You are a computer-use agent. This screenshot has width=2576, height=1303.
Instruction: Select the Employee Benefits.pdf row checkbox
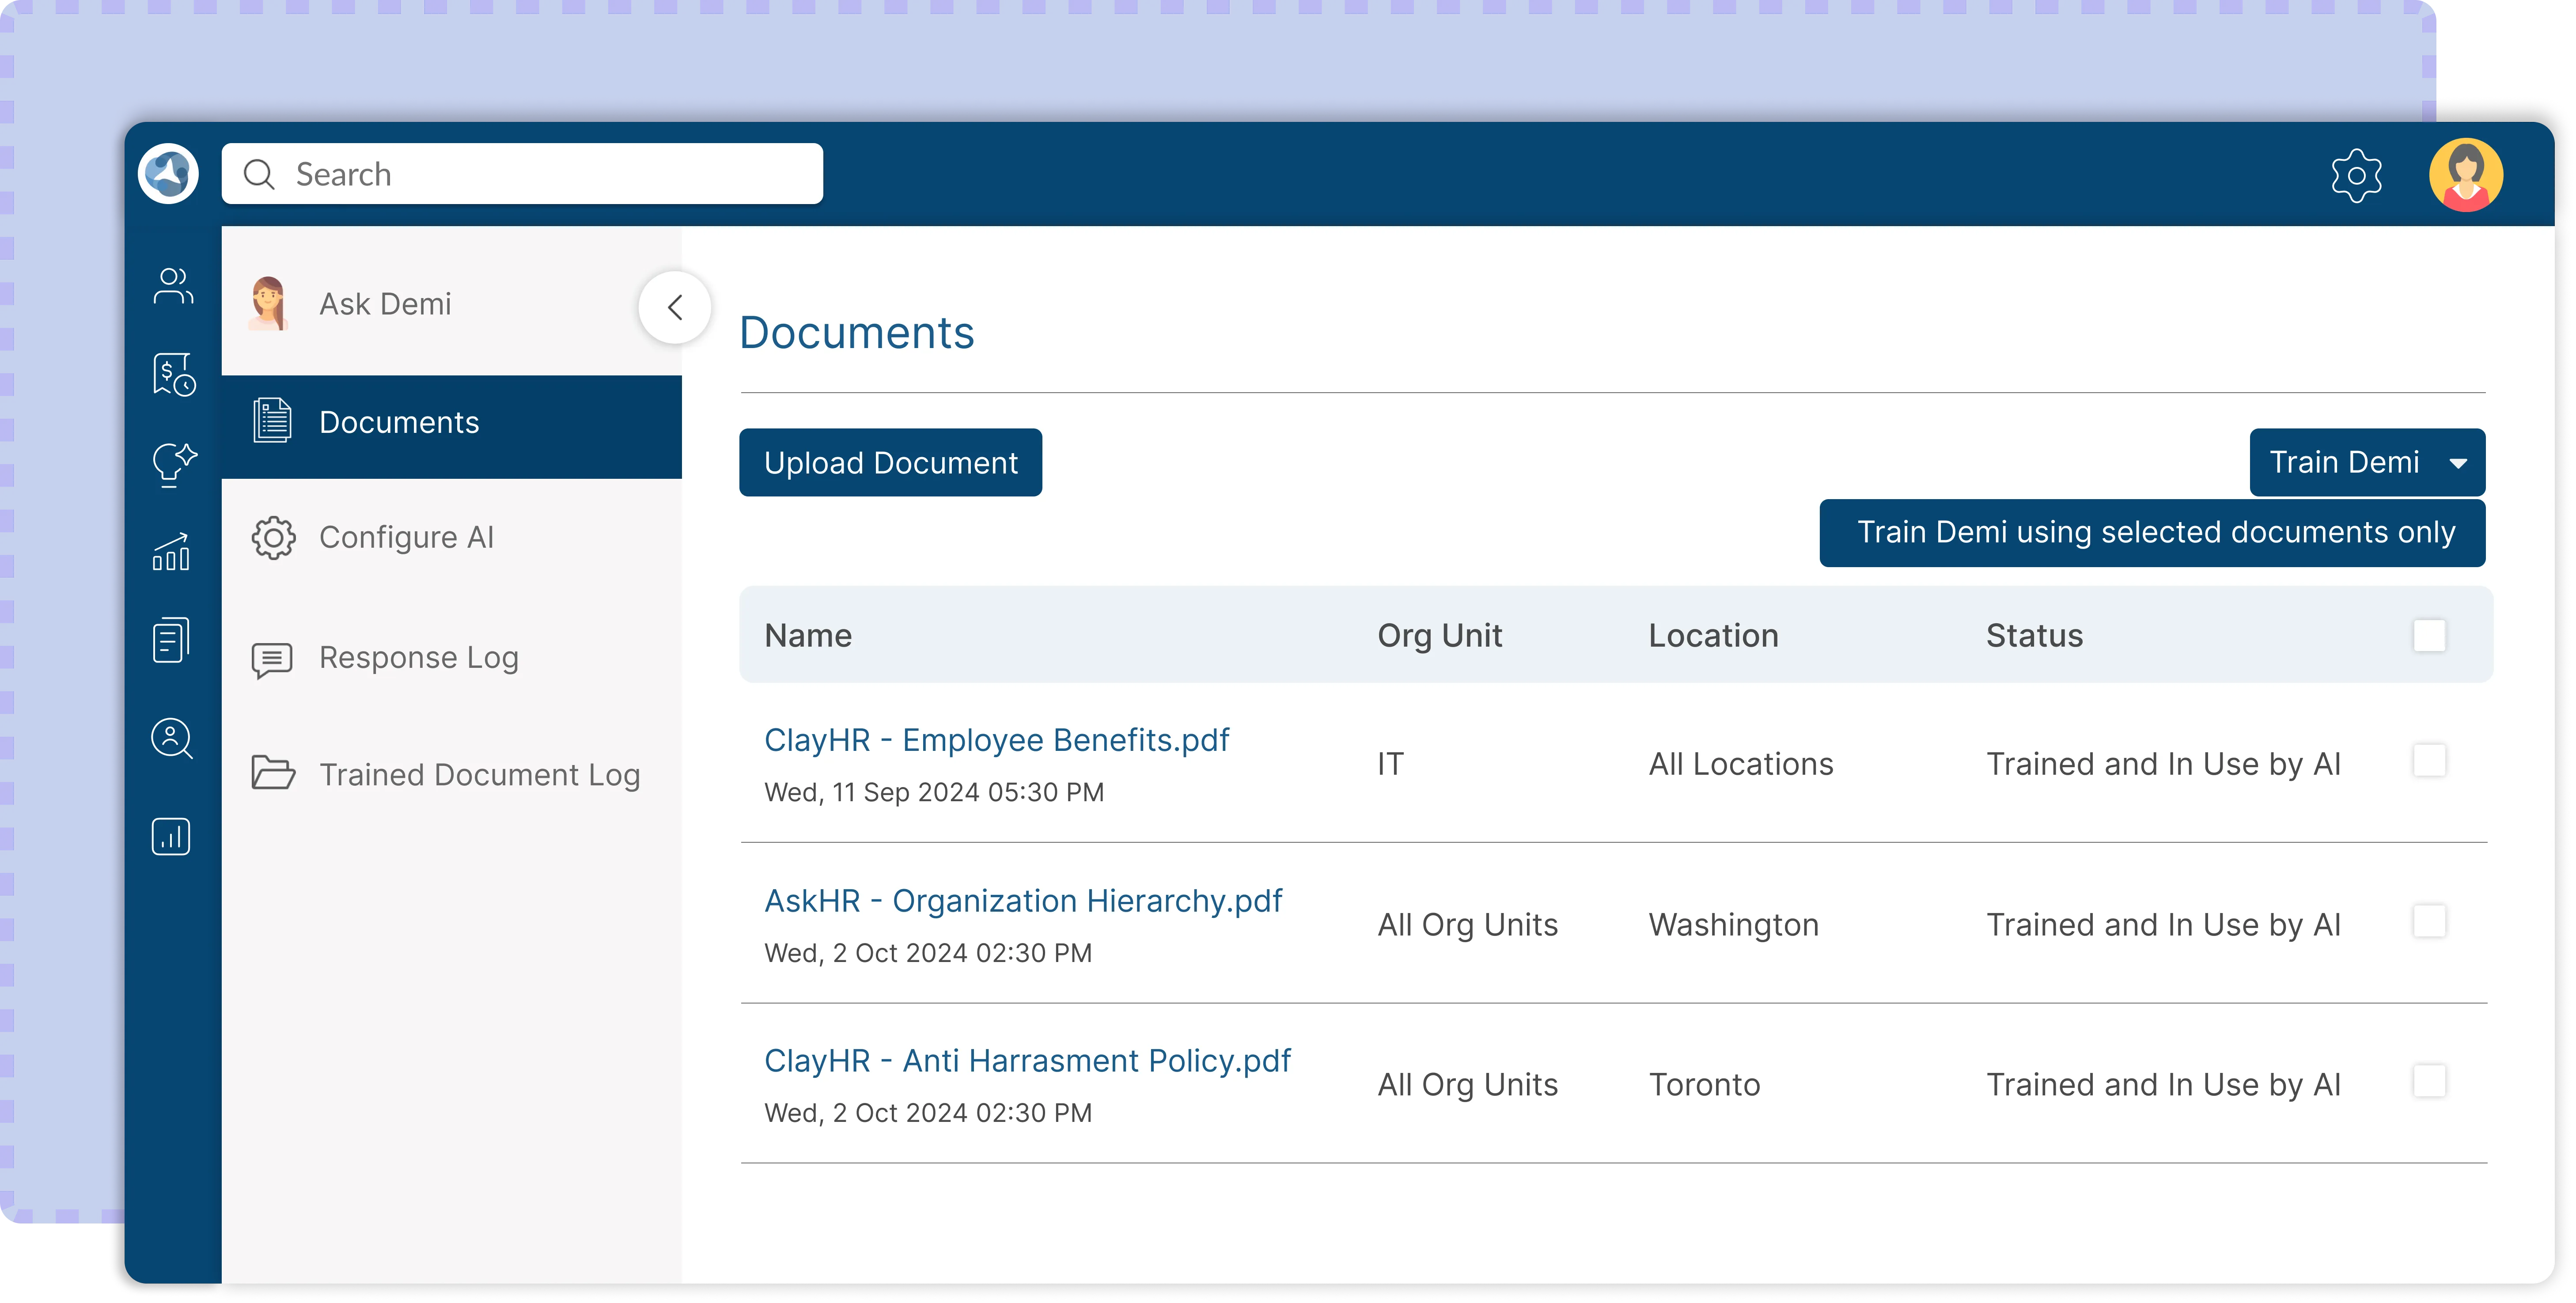pyautogui.click(x=2429, y=761)
